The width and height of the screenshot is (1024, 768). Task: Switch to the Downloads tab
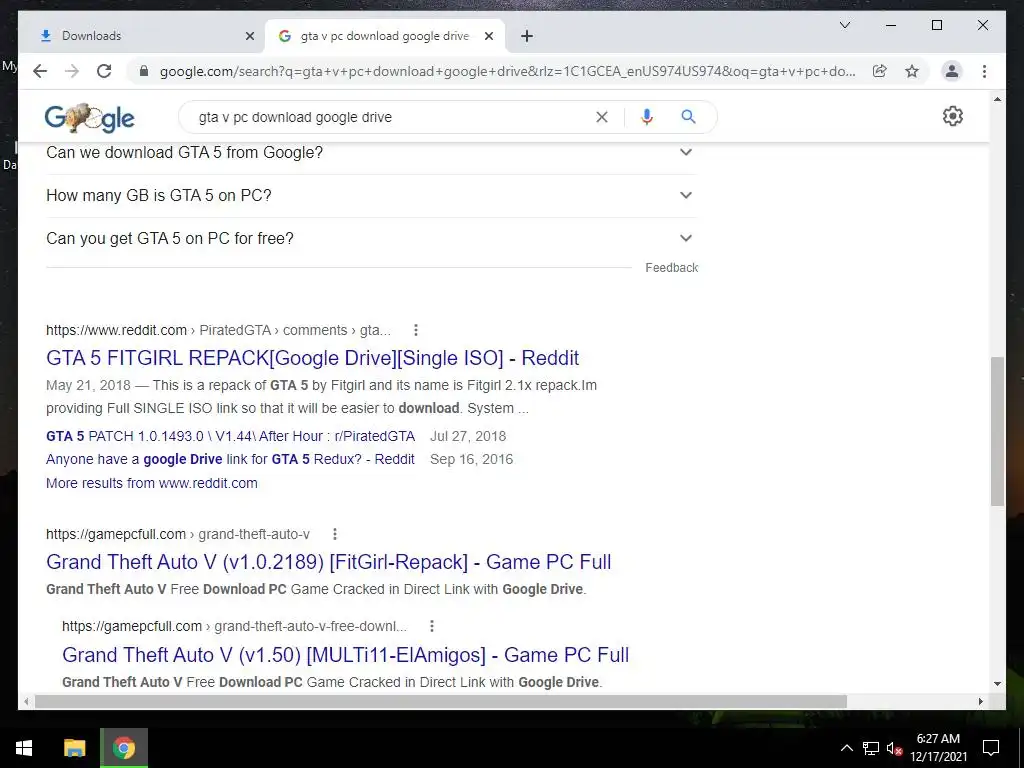[x=145, y=36]
